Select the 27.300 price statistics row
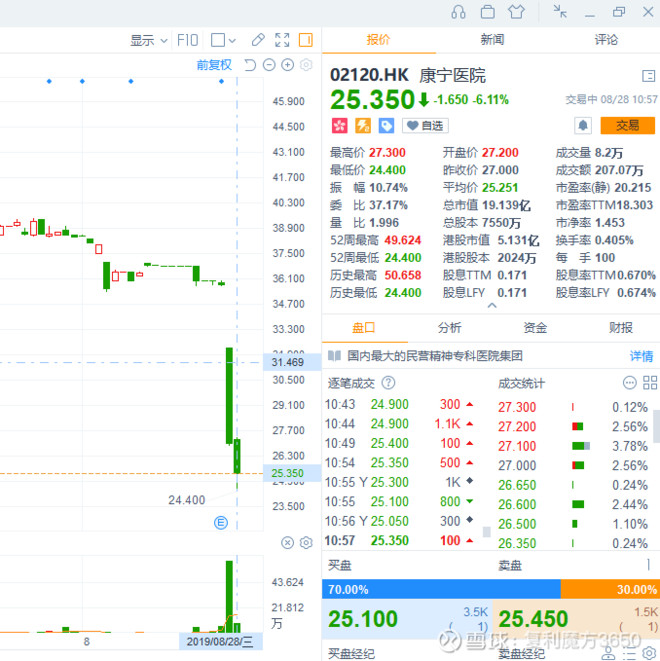 pos(573,407)
